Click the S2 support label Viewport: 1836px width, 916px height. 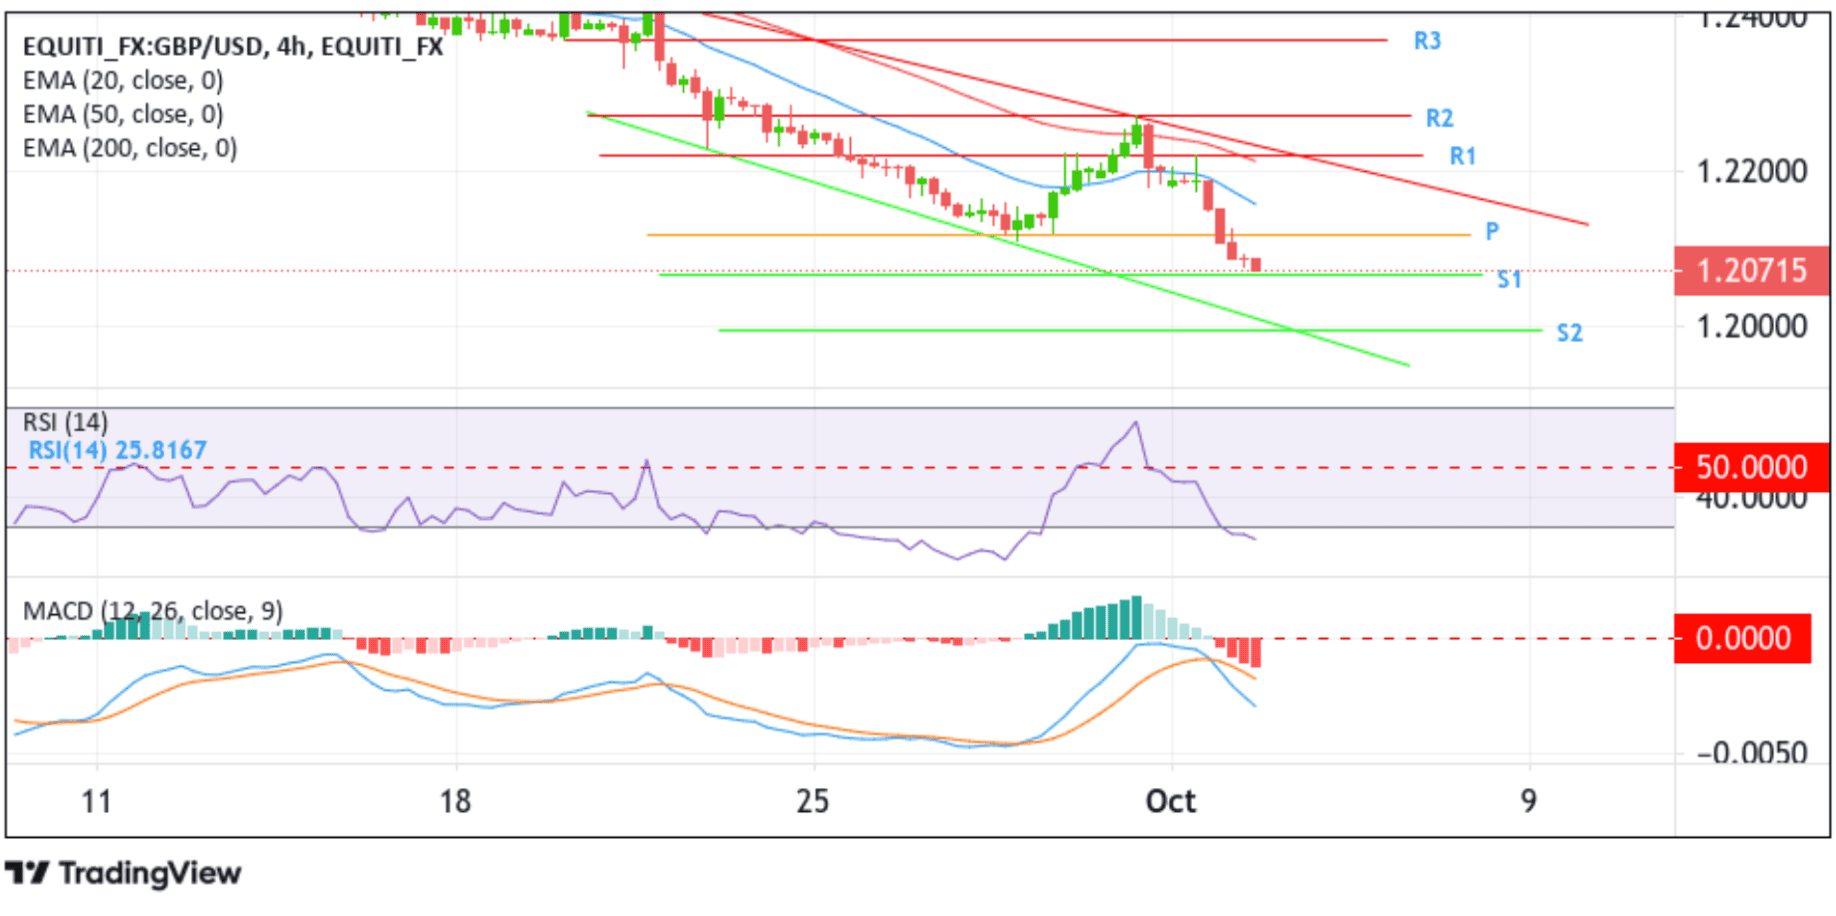[x=1570, y=333]
